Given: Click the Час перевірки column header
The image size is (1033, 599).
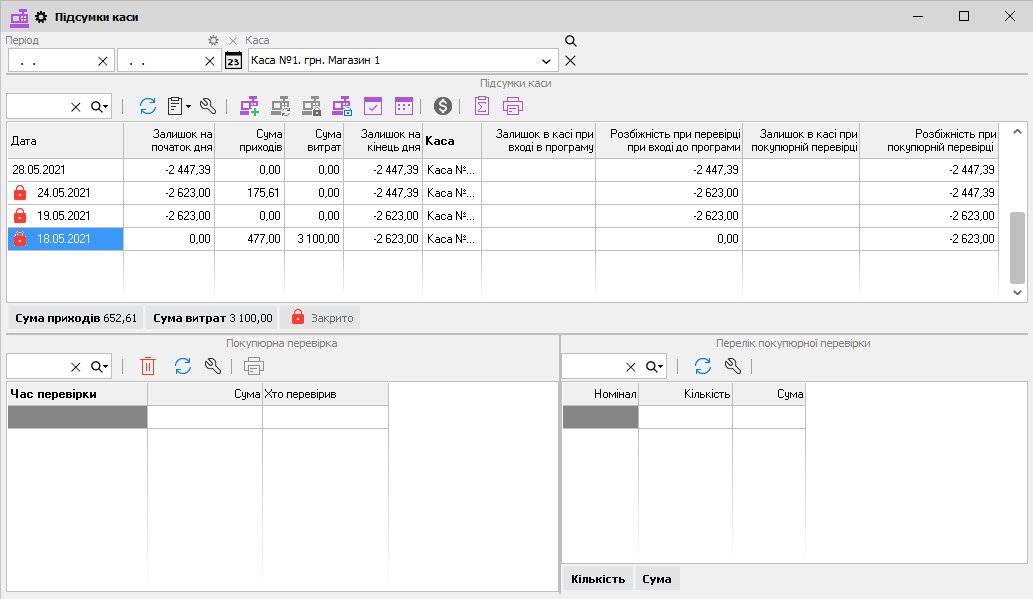Looking at the screenshot, I should point(78,394).
